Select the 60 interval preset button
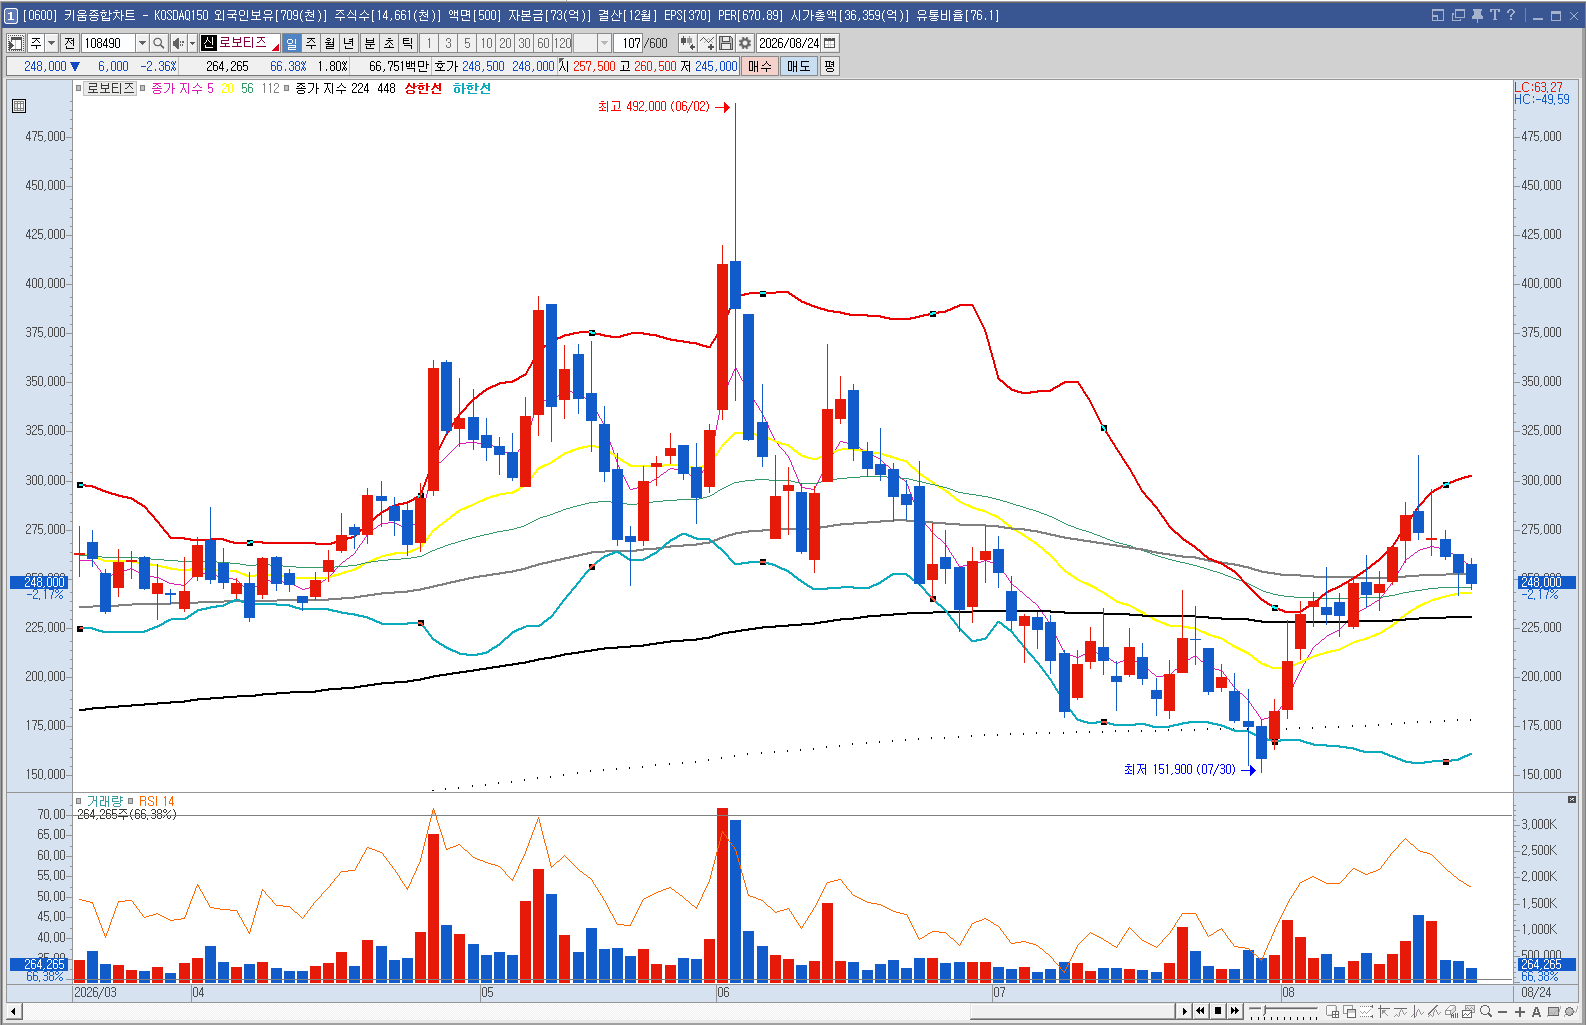Screen dimensions: 1586x1025 (543, 43)
